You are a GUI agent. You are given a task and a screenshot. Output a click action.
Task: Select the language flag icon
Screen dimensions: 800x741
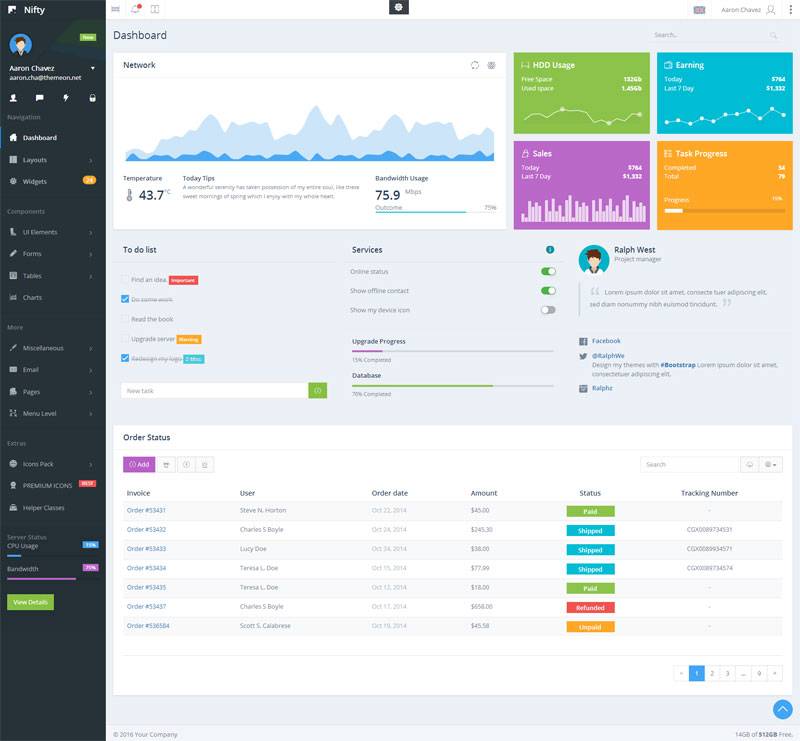point(699,9)
